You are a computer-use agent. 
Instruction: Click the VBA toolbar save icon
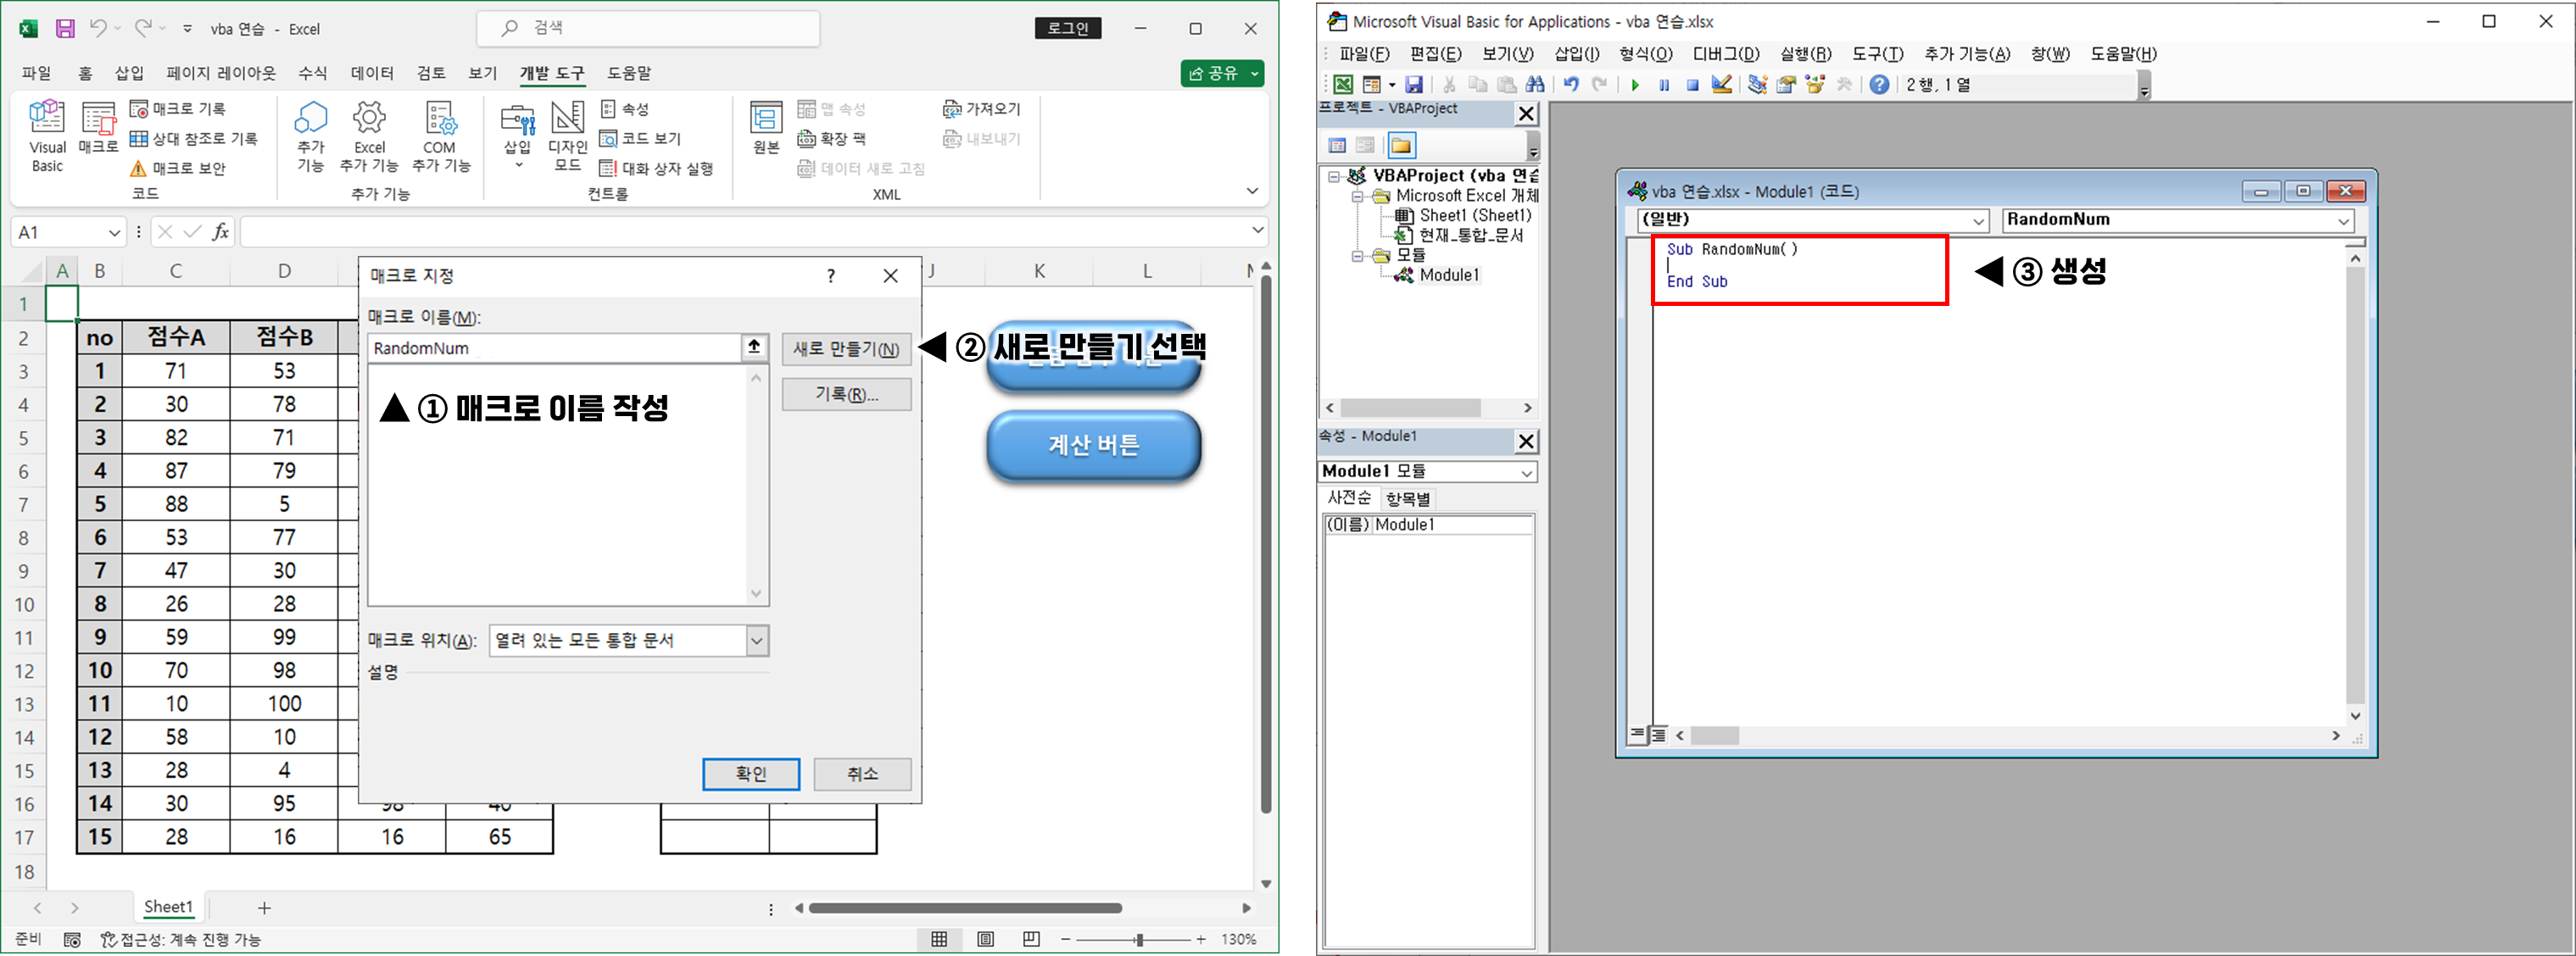coord(1413,85)
